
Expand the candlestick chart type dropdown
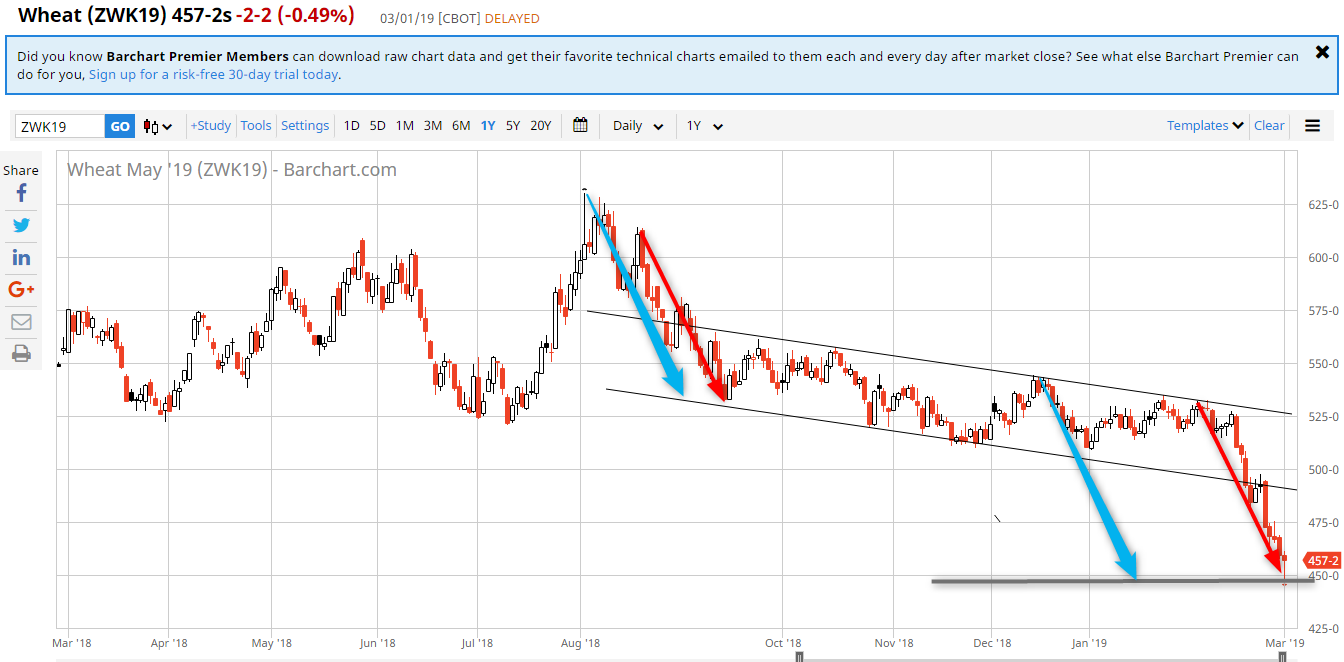pos(157,126)
